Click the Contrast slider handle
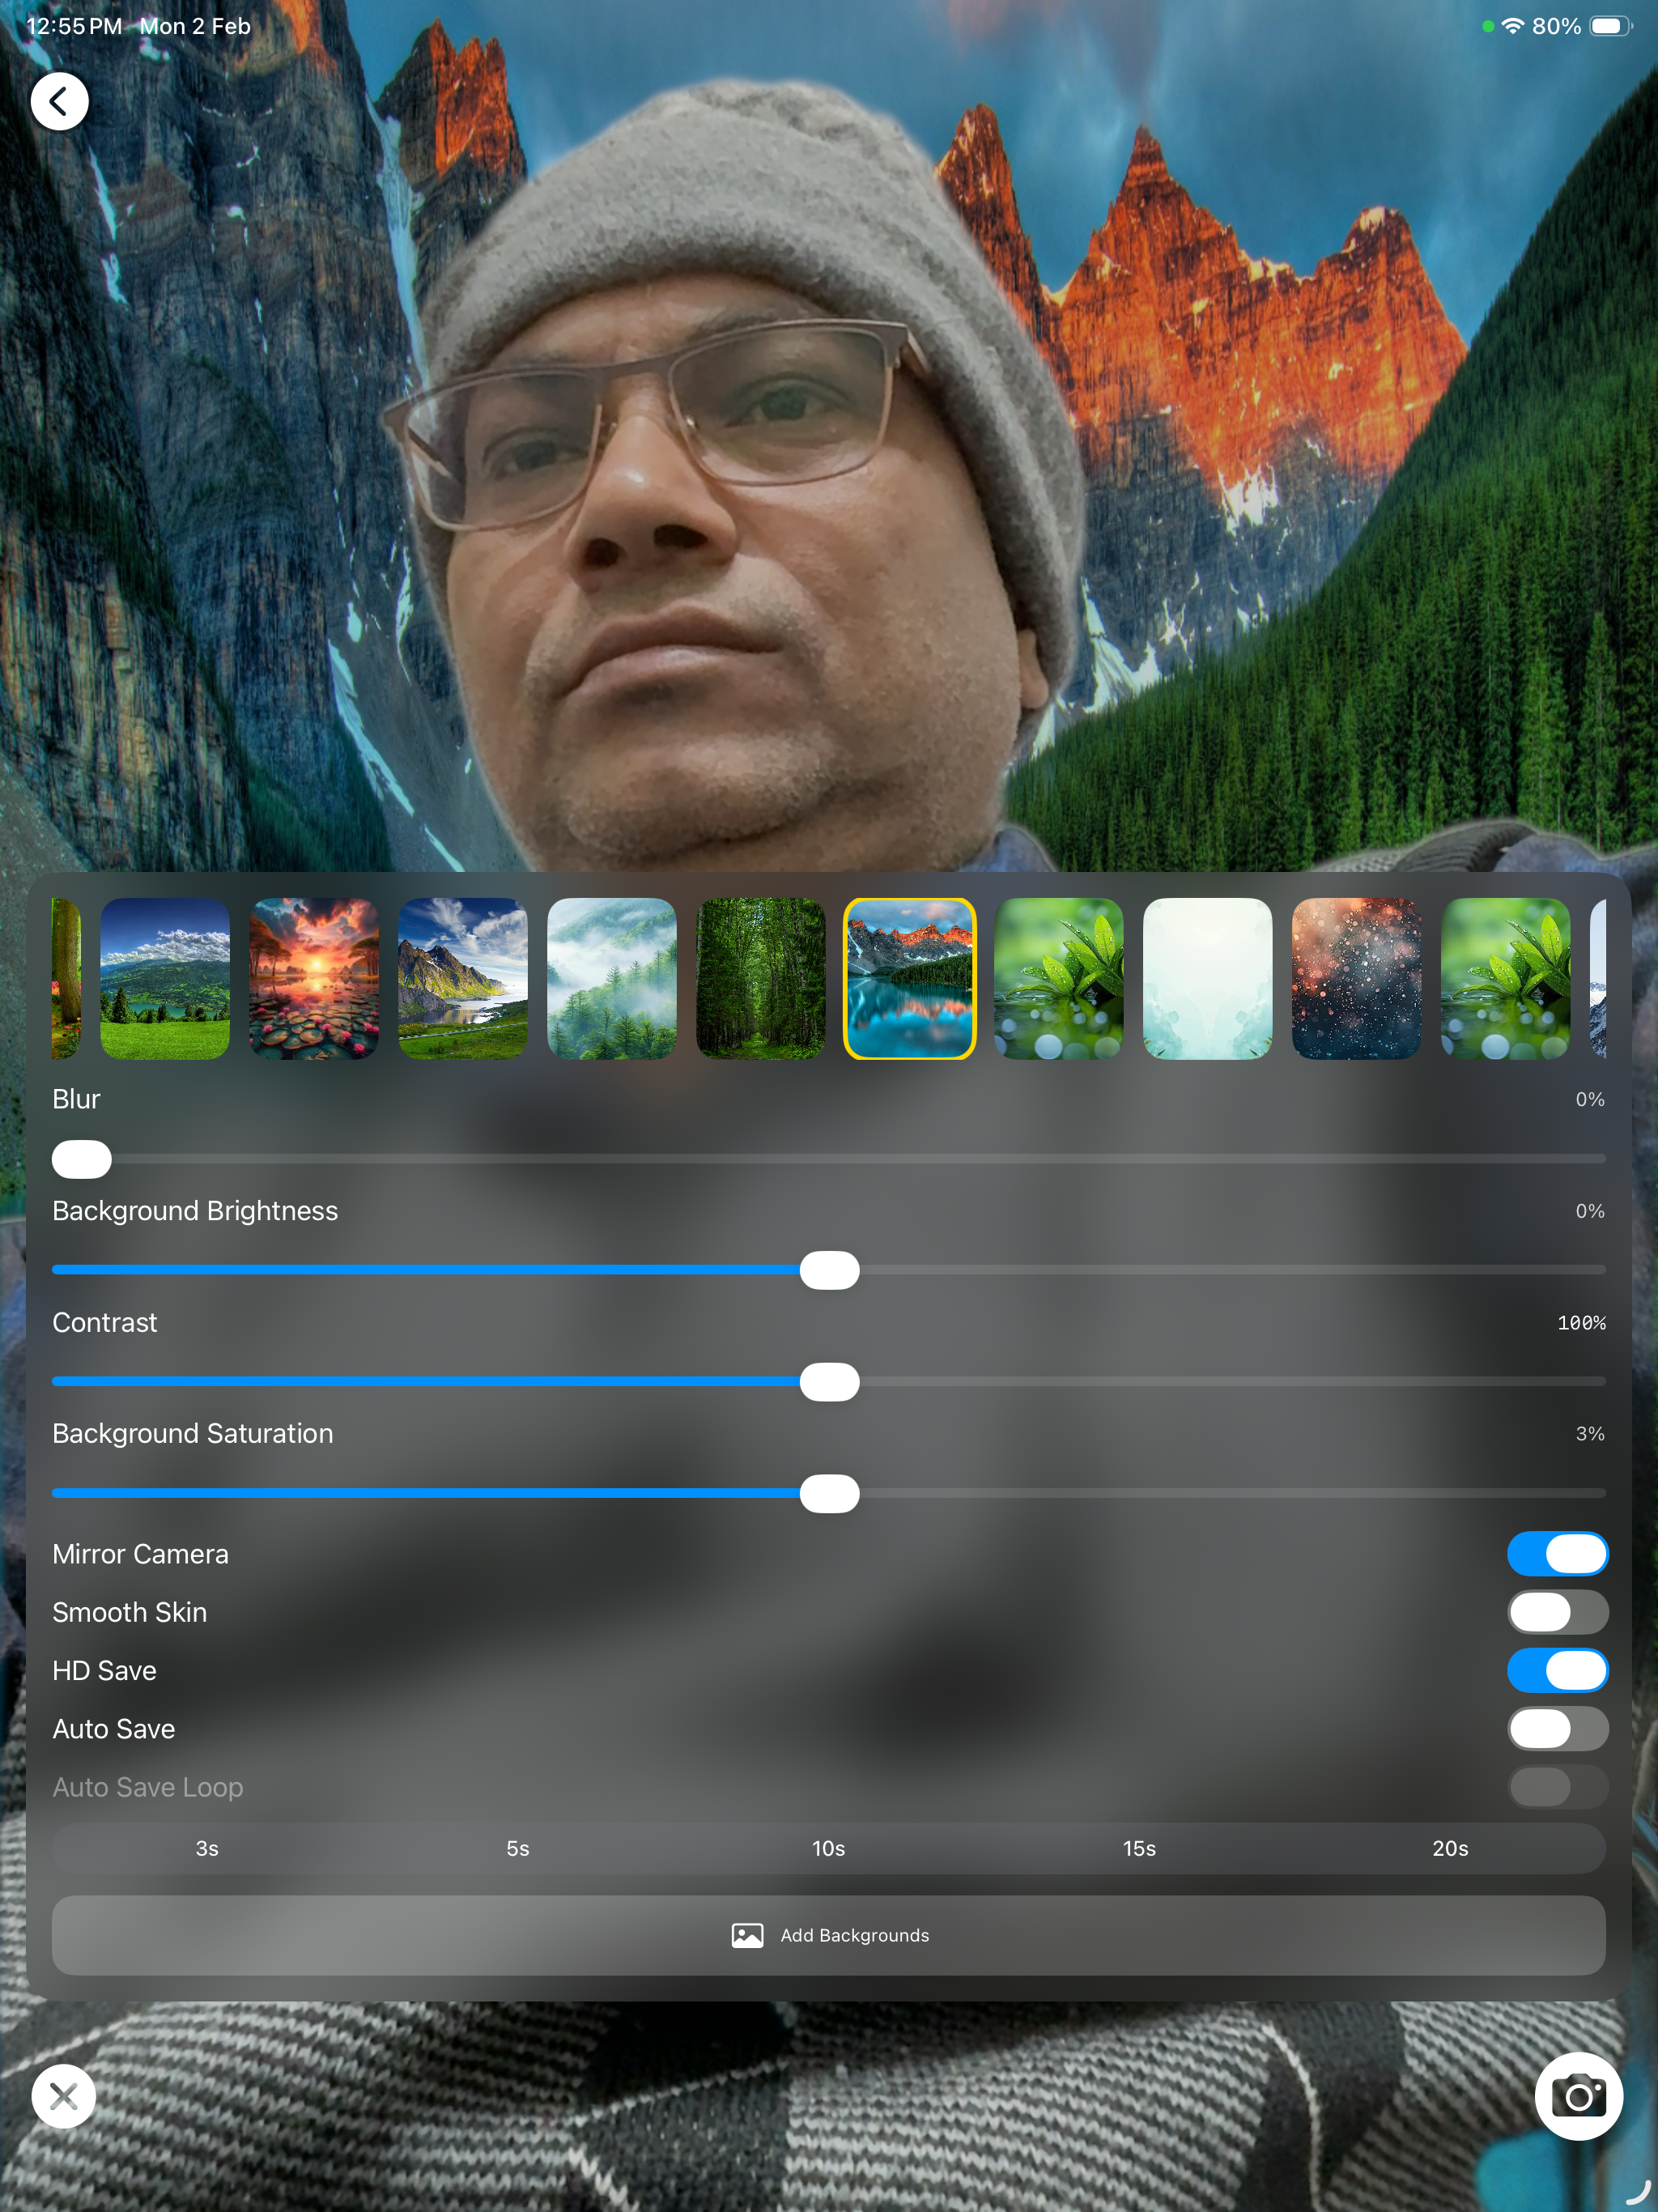The height and width of the screenshot is (2212, 1658). (x=829, y=1382)
